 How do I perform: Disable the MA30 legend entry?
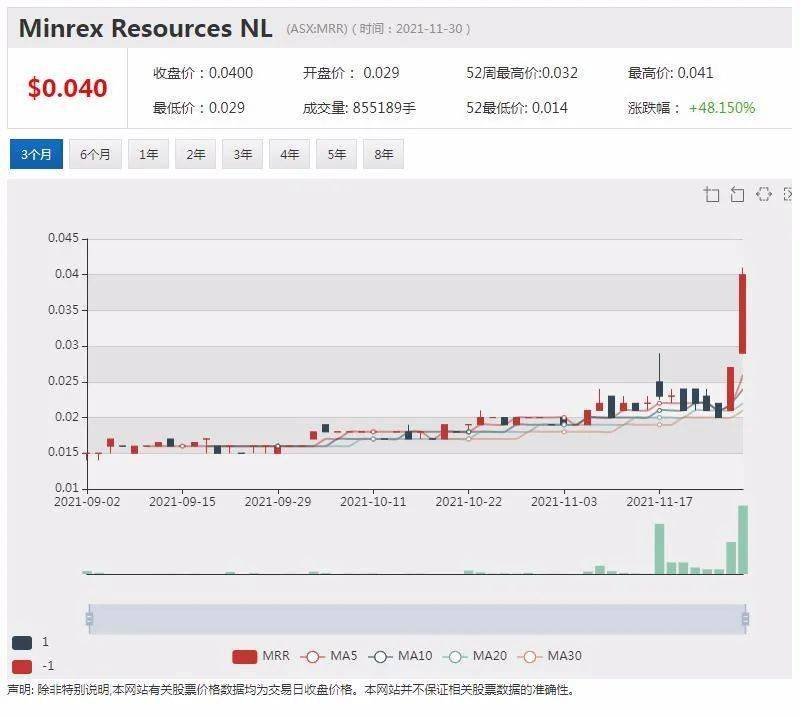tap(553, 656)
